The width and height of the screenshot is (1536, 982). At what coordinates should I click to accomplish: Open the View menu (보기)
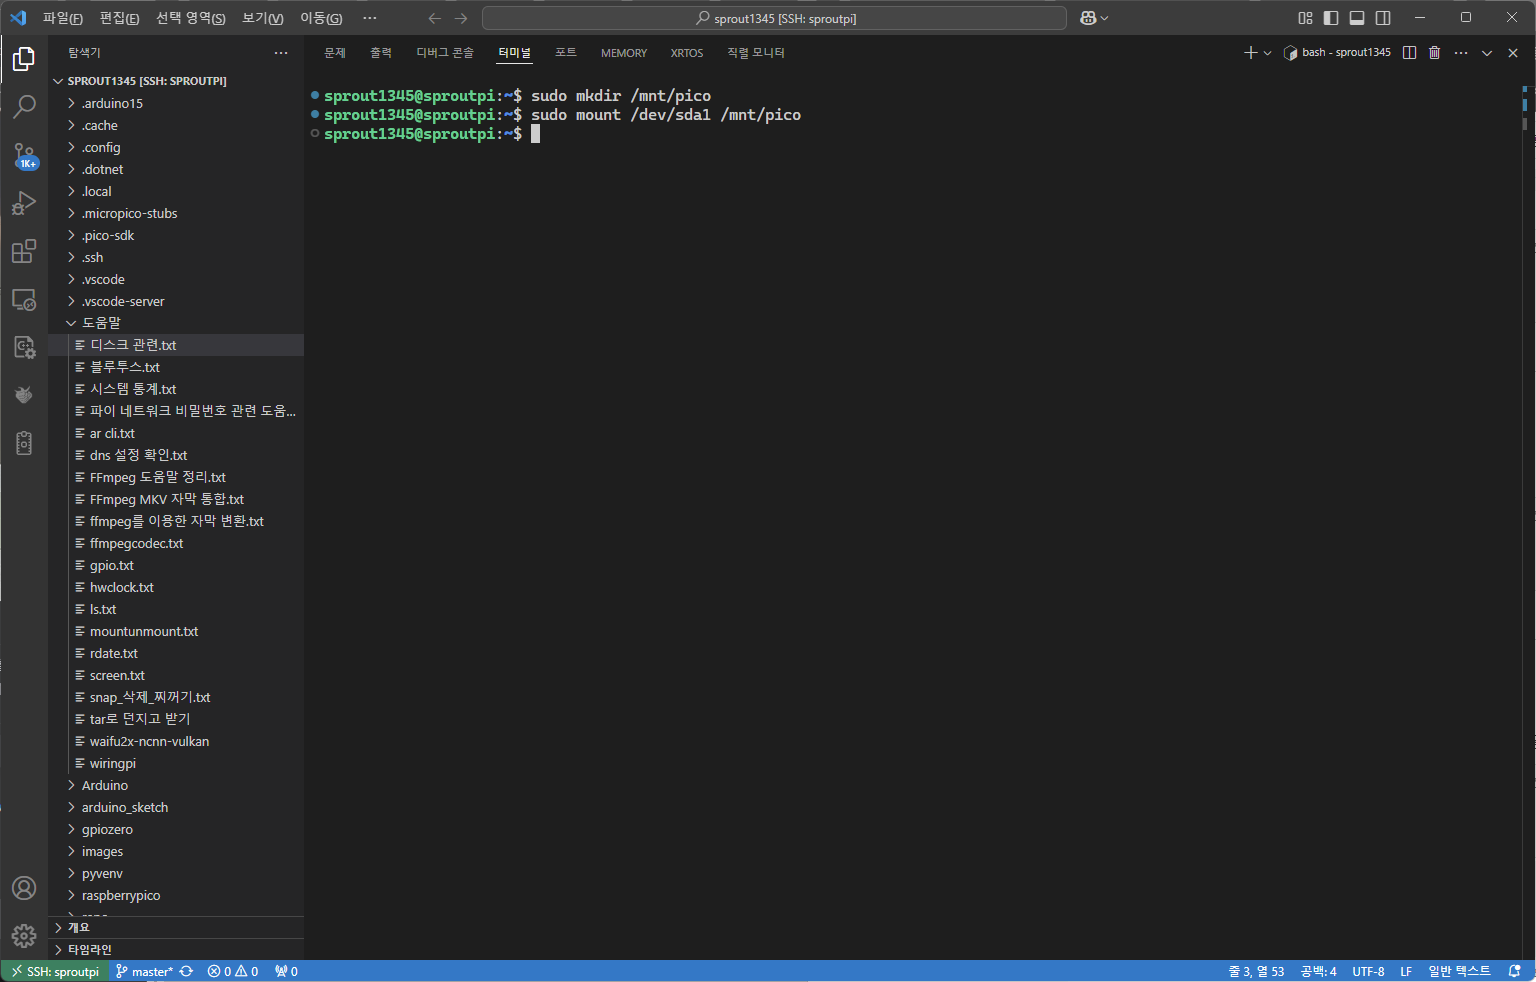262,18
